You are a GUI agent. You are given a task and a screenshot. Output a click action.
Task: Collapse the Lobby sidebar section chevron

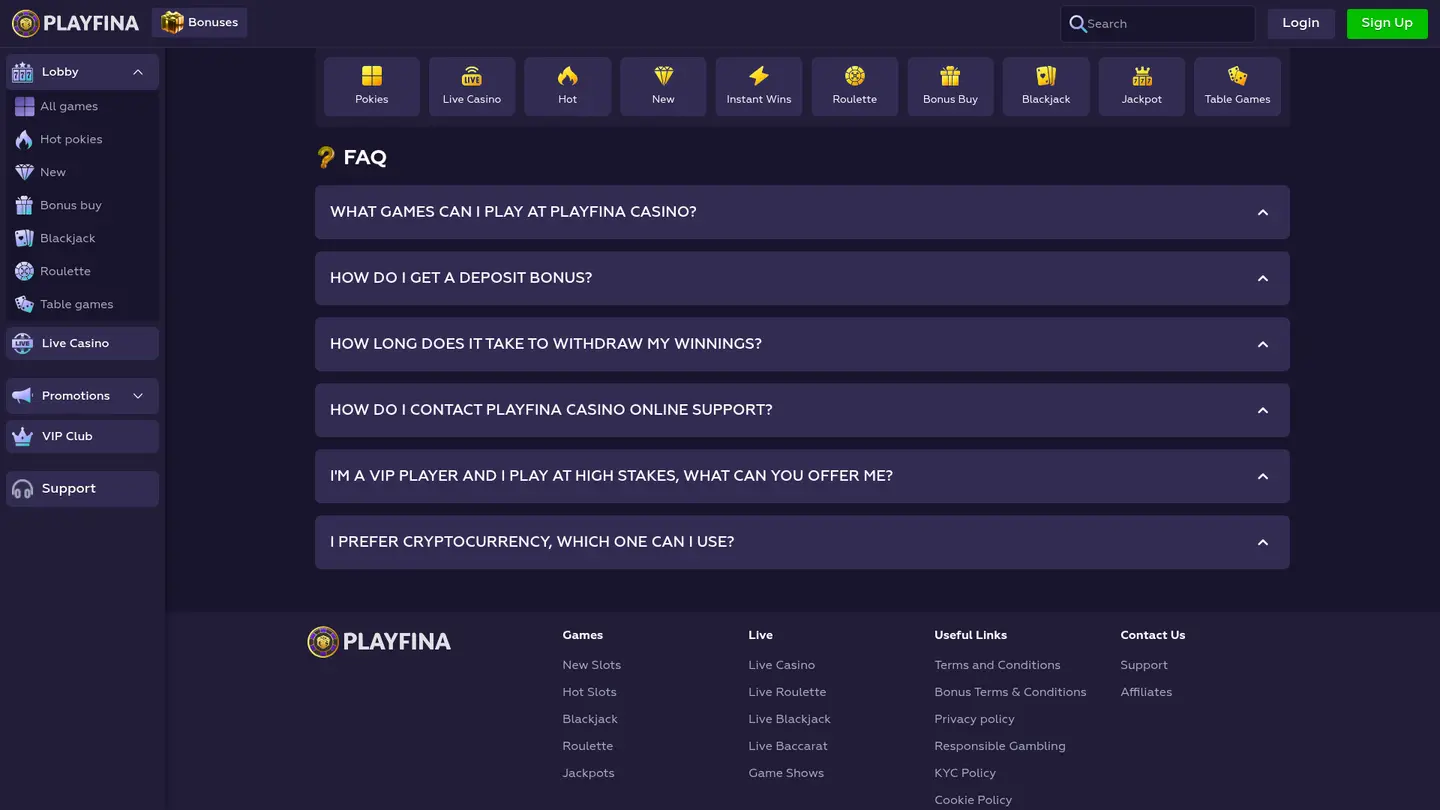(x=138, y=72)
